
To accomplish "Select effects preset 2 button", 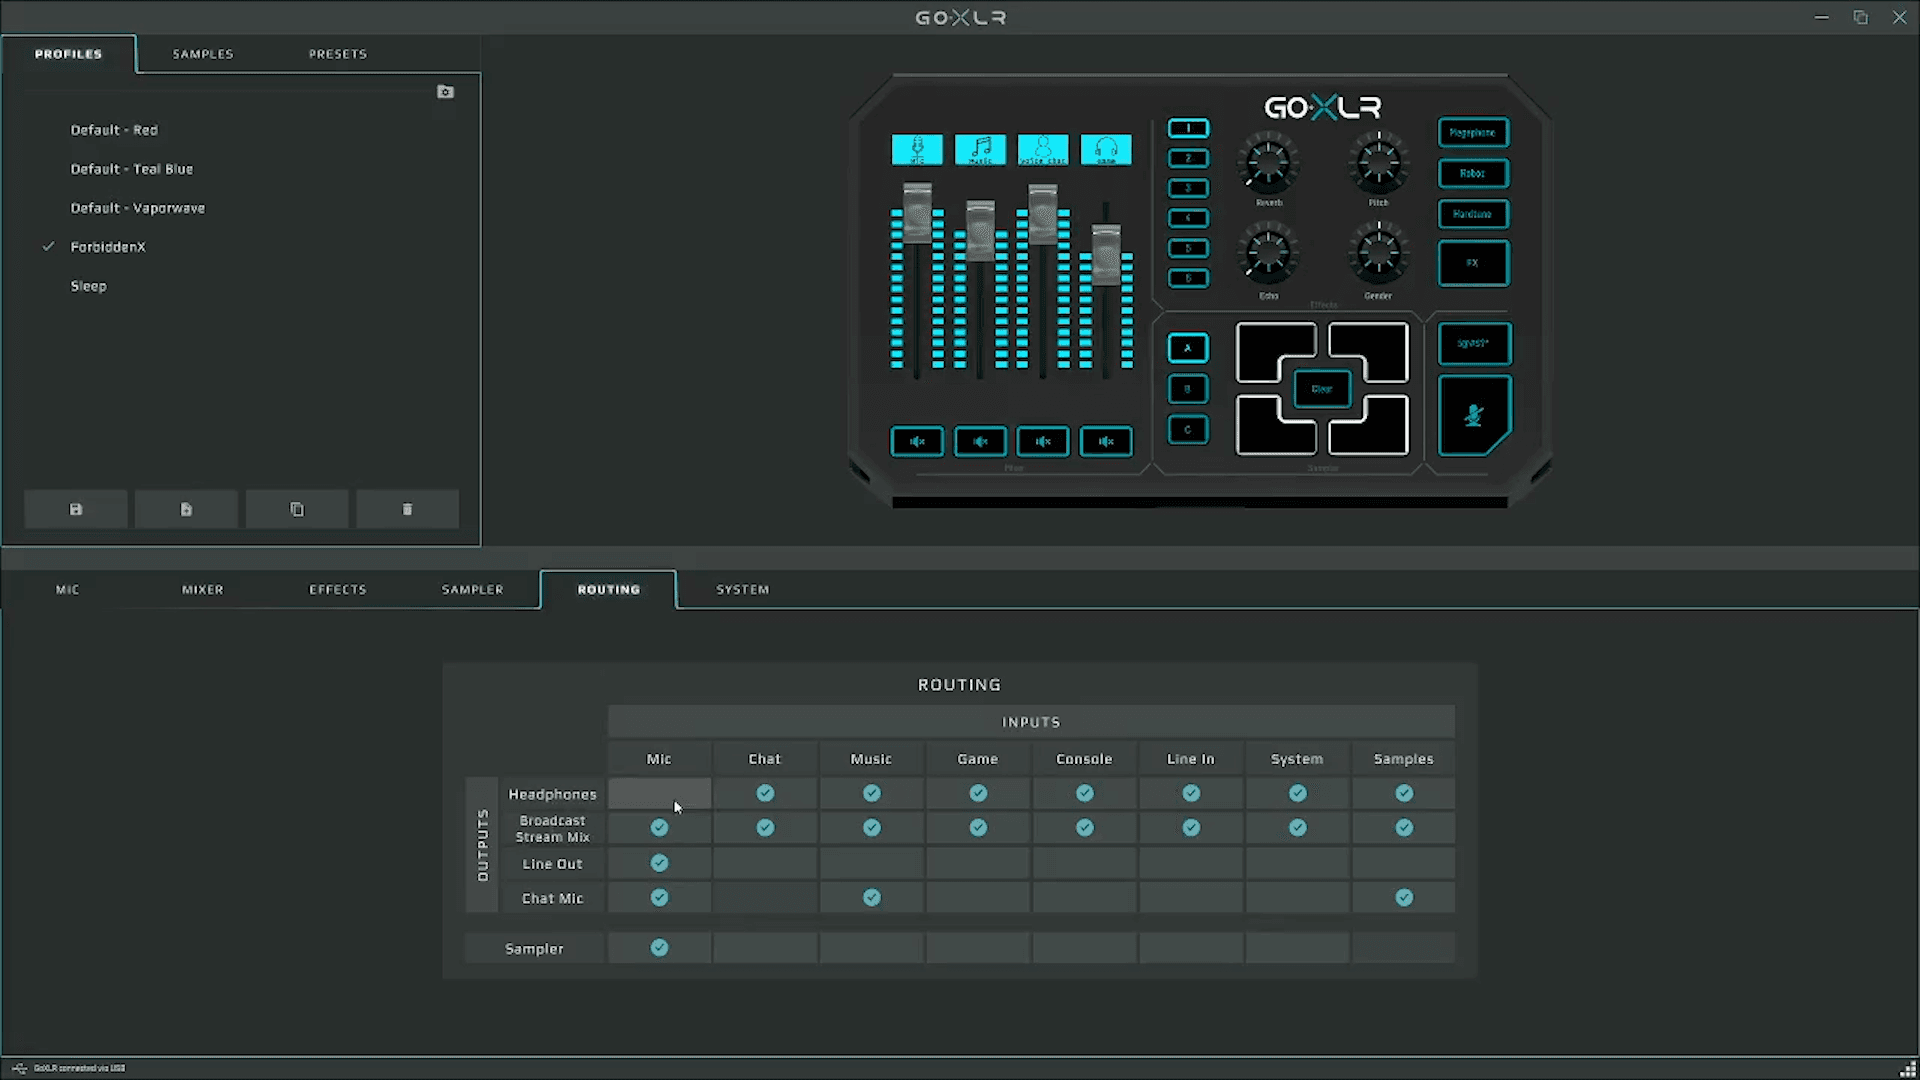I will coord(1188,158).
